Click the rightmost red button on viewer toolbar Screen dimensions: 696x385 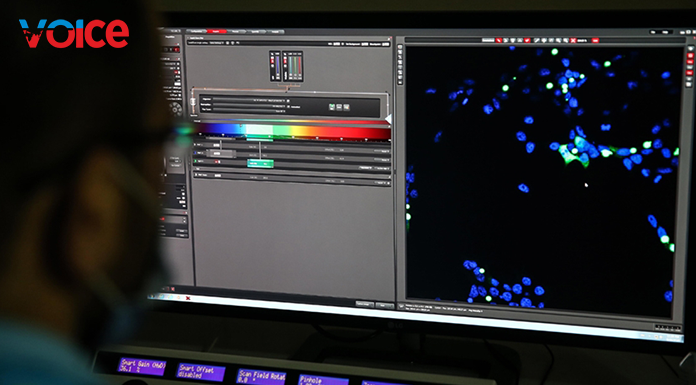596,40
